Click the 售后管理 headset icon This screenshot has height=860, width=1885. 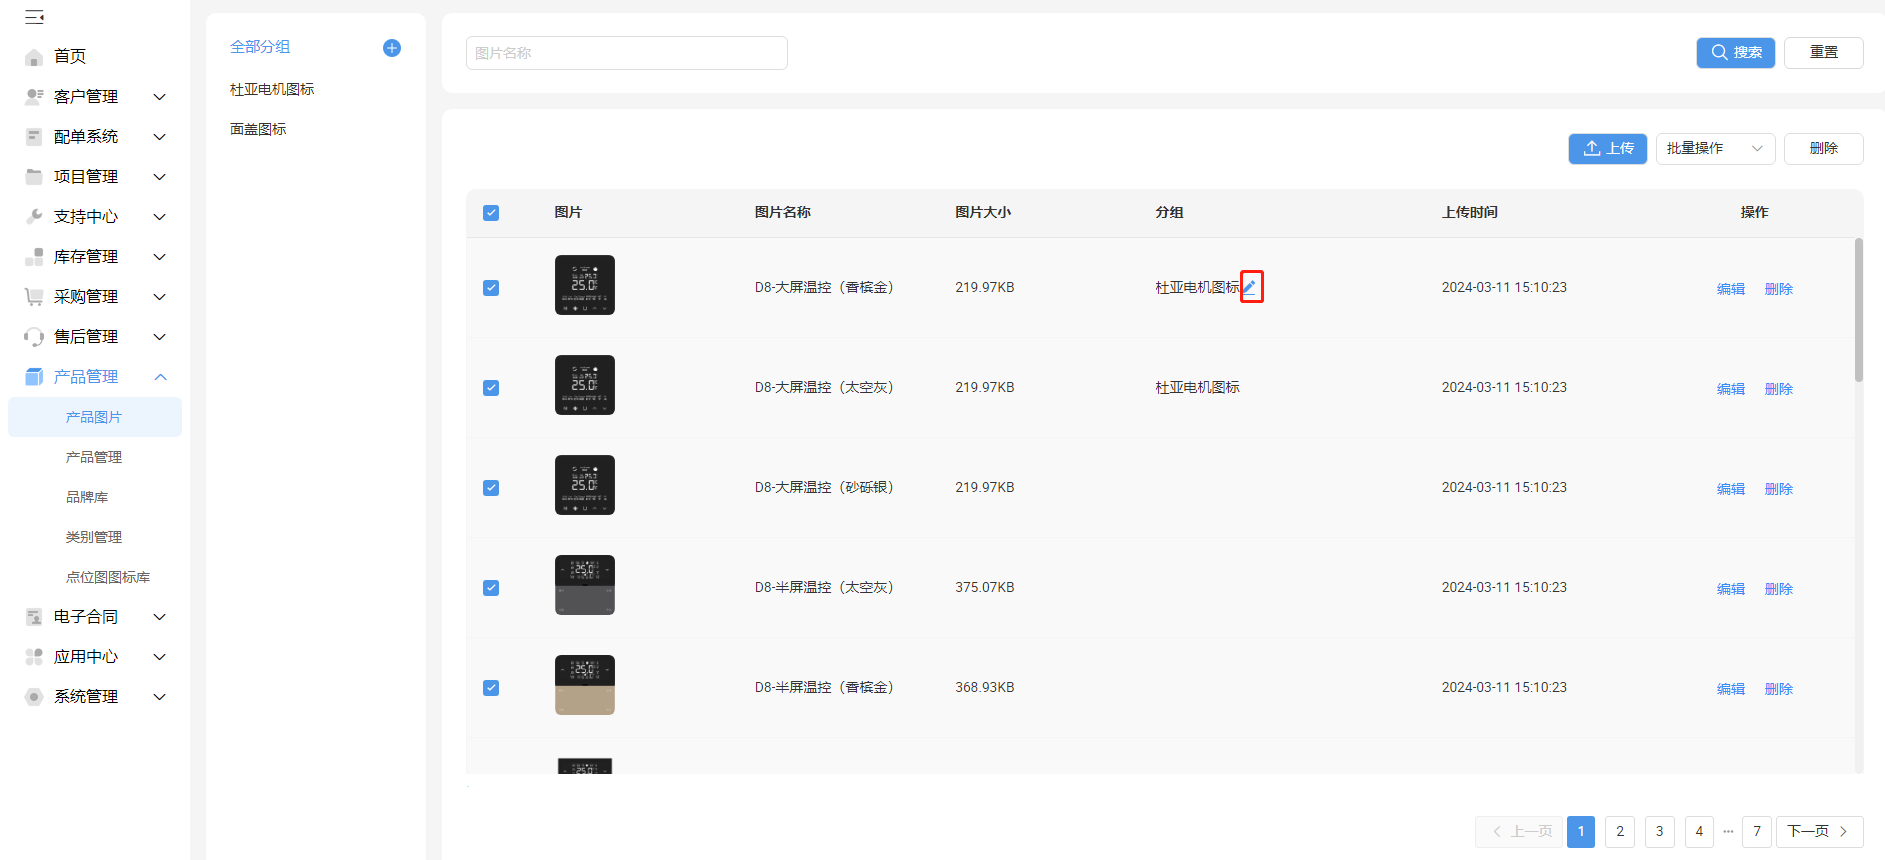[x=34, y=337]
